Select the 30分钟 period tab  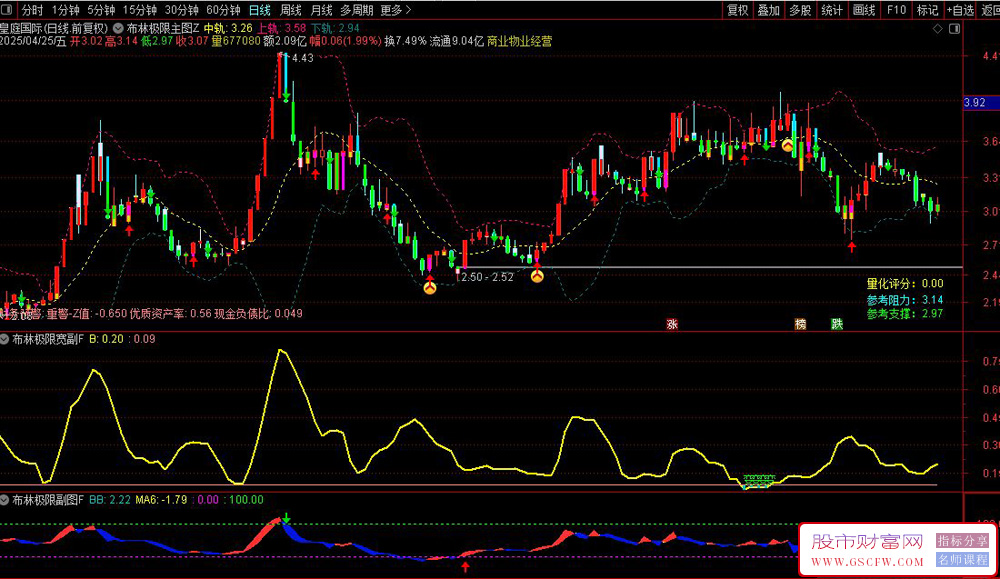click(182, 10)
